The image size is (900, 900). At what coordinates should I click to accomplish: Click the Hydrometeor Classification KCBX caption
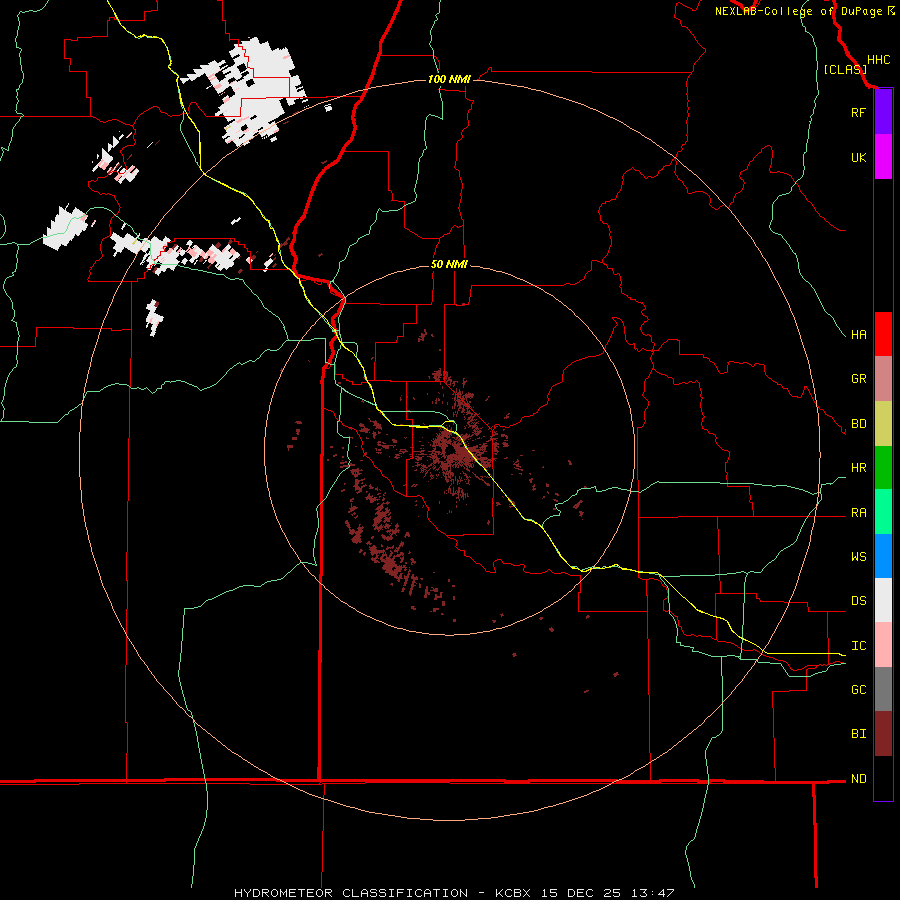454,893
